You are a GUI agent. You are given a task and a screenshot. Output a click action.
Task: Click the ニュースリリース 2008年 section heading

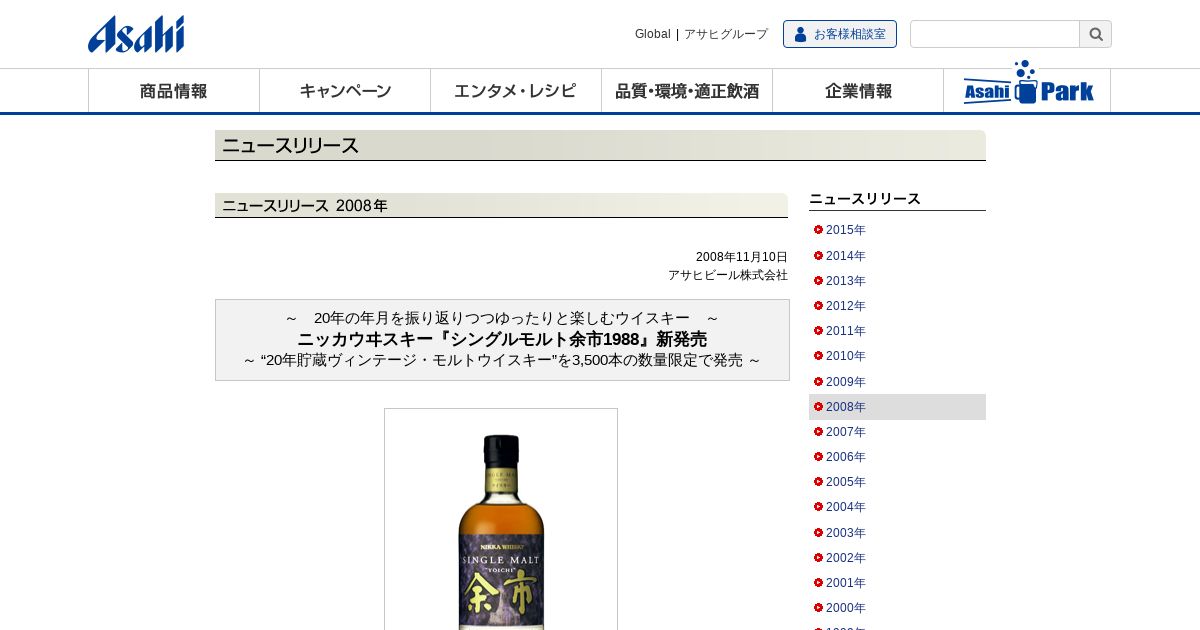(x=501, y=205)
